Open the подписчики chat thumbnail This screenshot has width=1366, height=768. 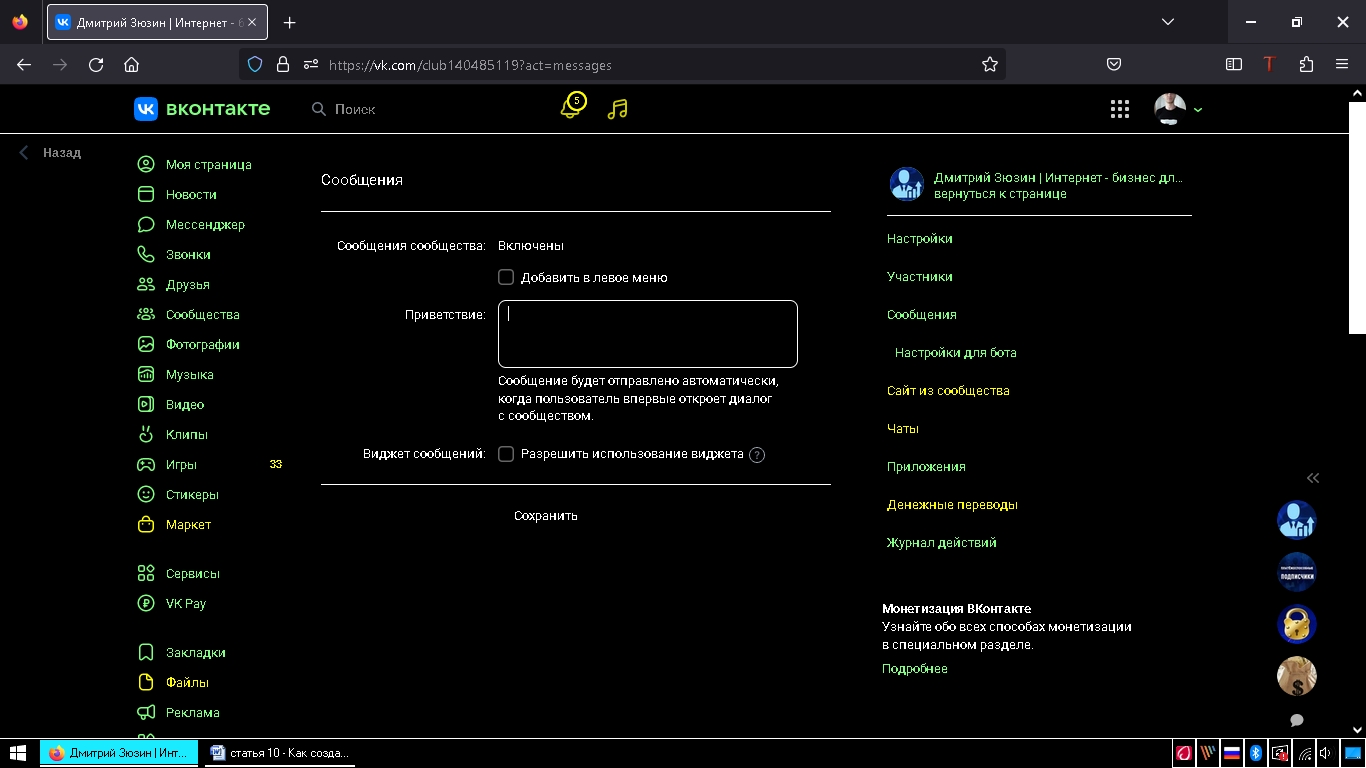[1297, 573]
